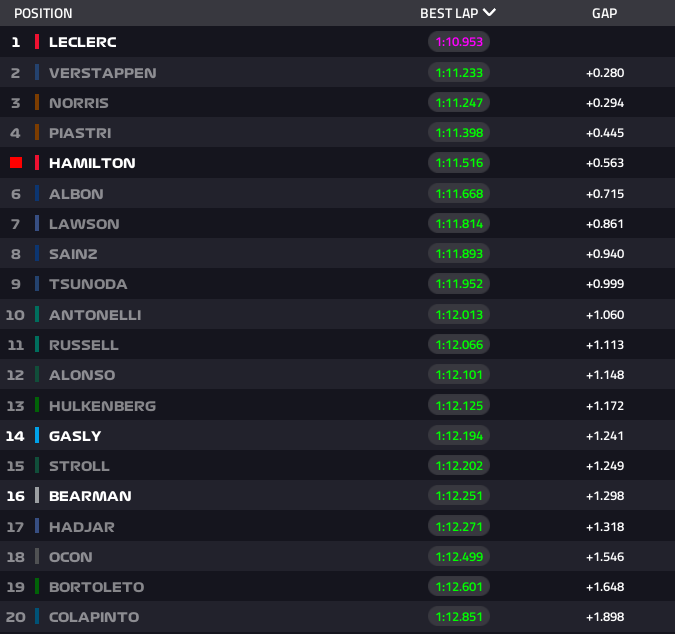This screenshot has width=675, height=634.
Task: Click Sainz's +0.940 gap value
Action: pos(604,254)
